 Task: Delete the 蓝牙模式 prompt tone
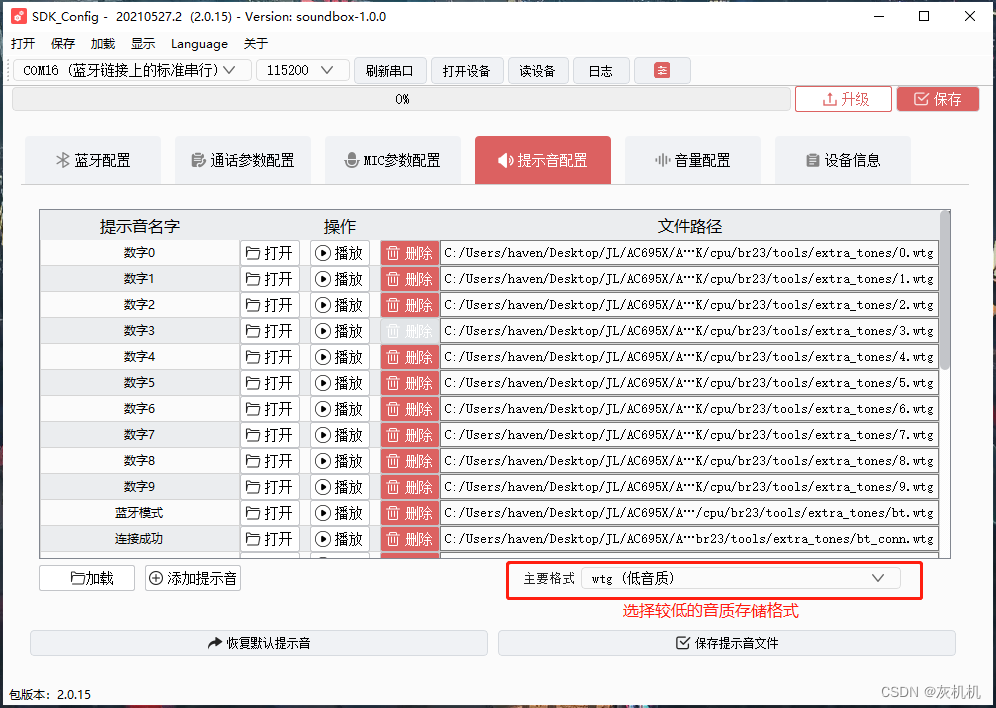tap(409, 512)
